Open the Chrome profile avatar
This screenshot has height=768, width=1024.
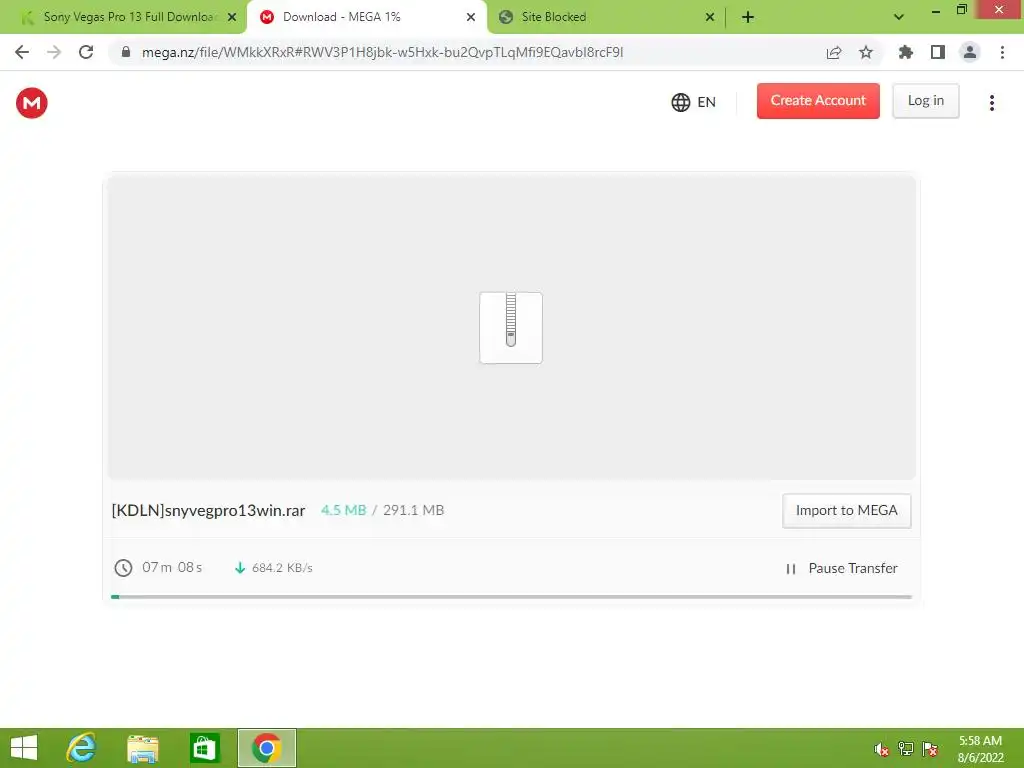point(970,52)
